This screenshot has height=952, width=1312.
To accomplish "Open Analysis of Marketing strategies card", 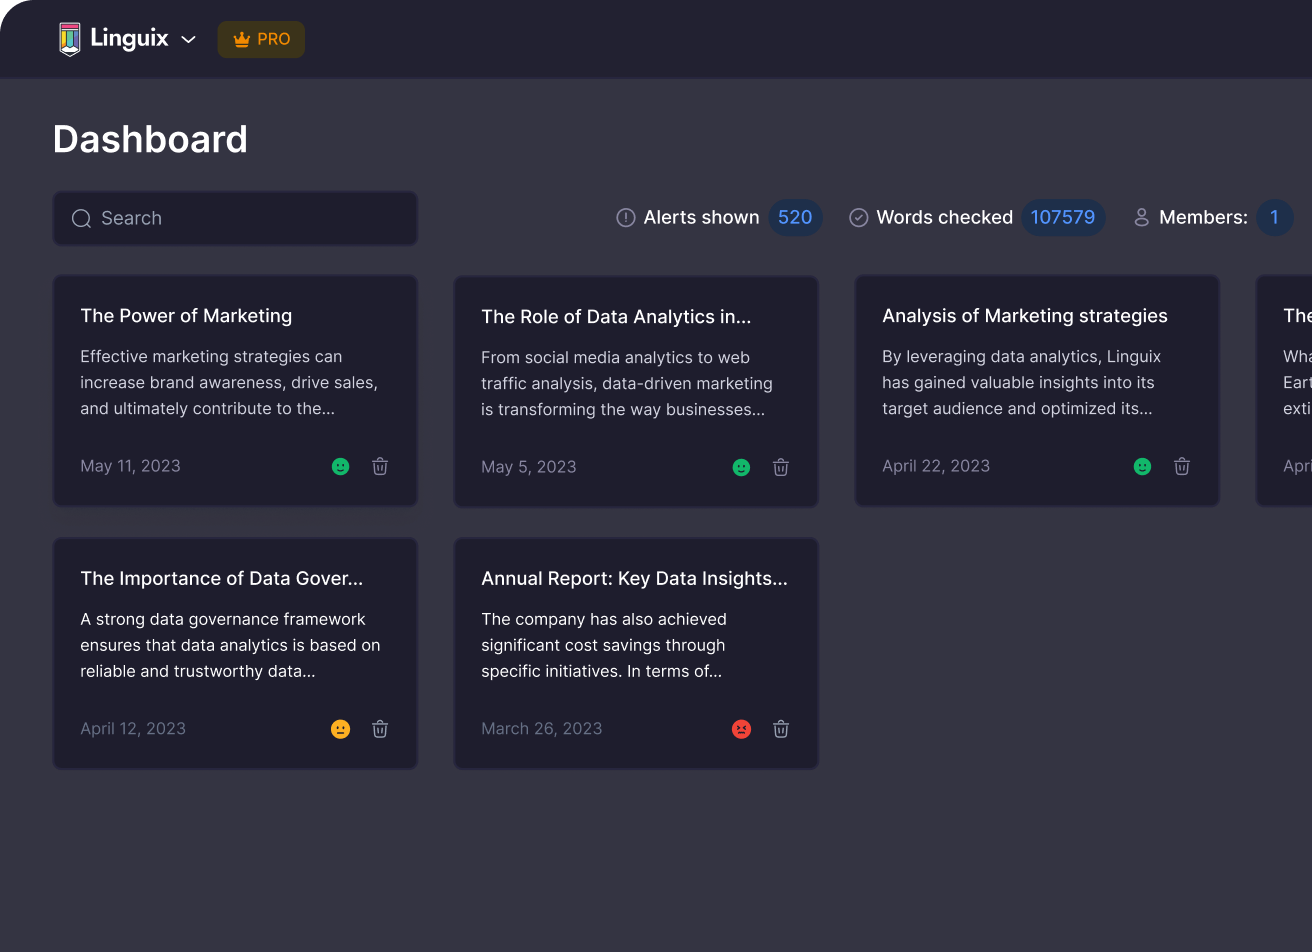I will (x=1024, y=316).
